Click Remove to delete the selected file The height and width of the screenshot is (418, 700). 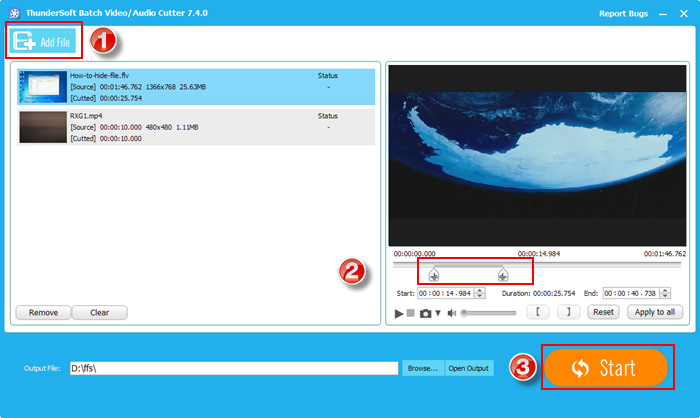click(x=43, y=312)
